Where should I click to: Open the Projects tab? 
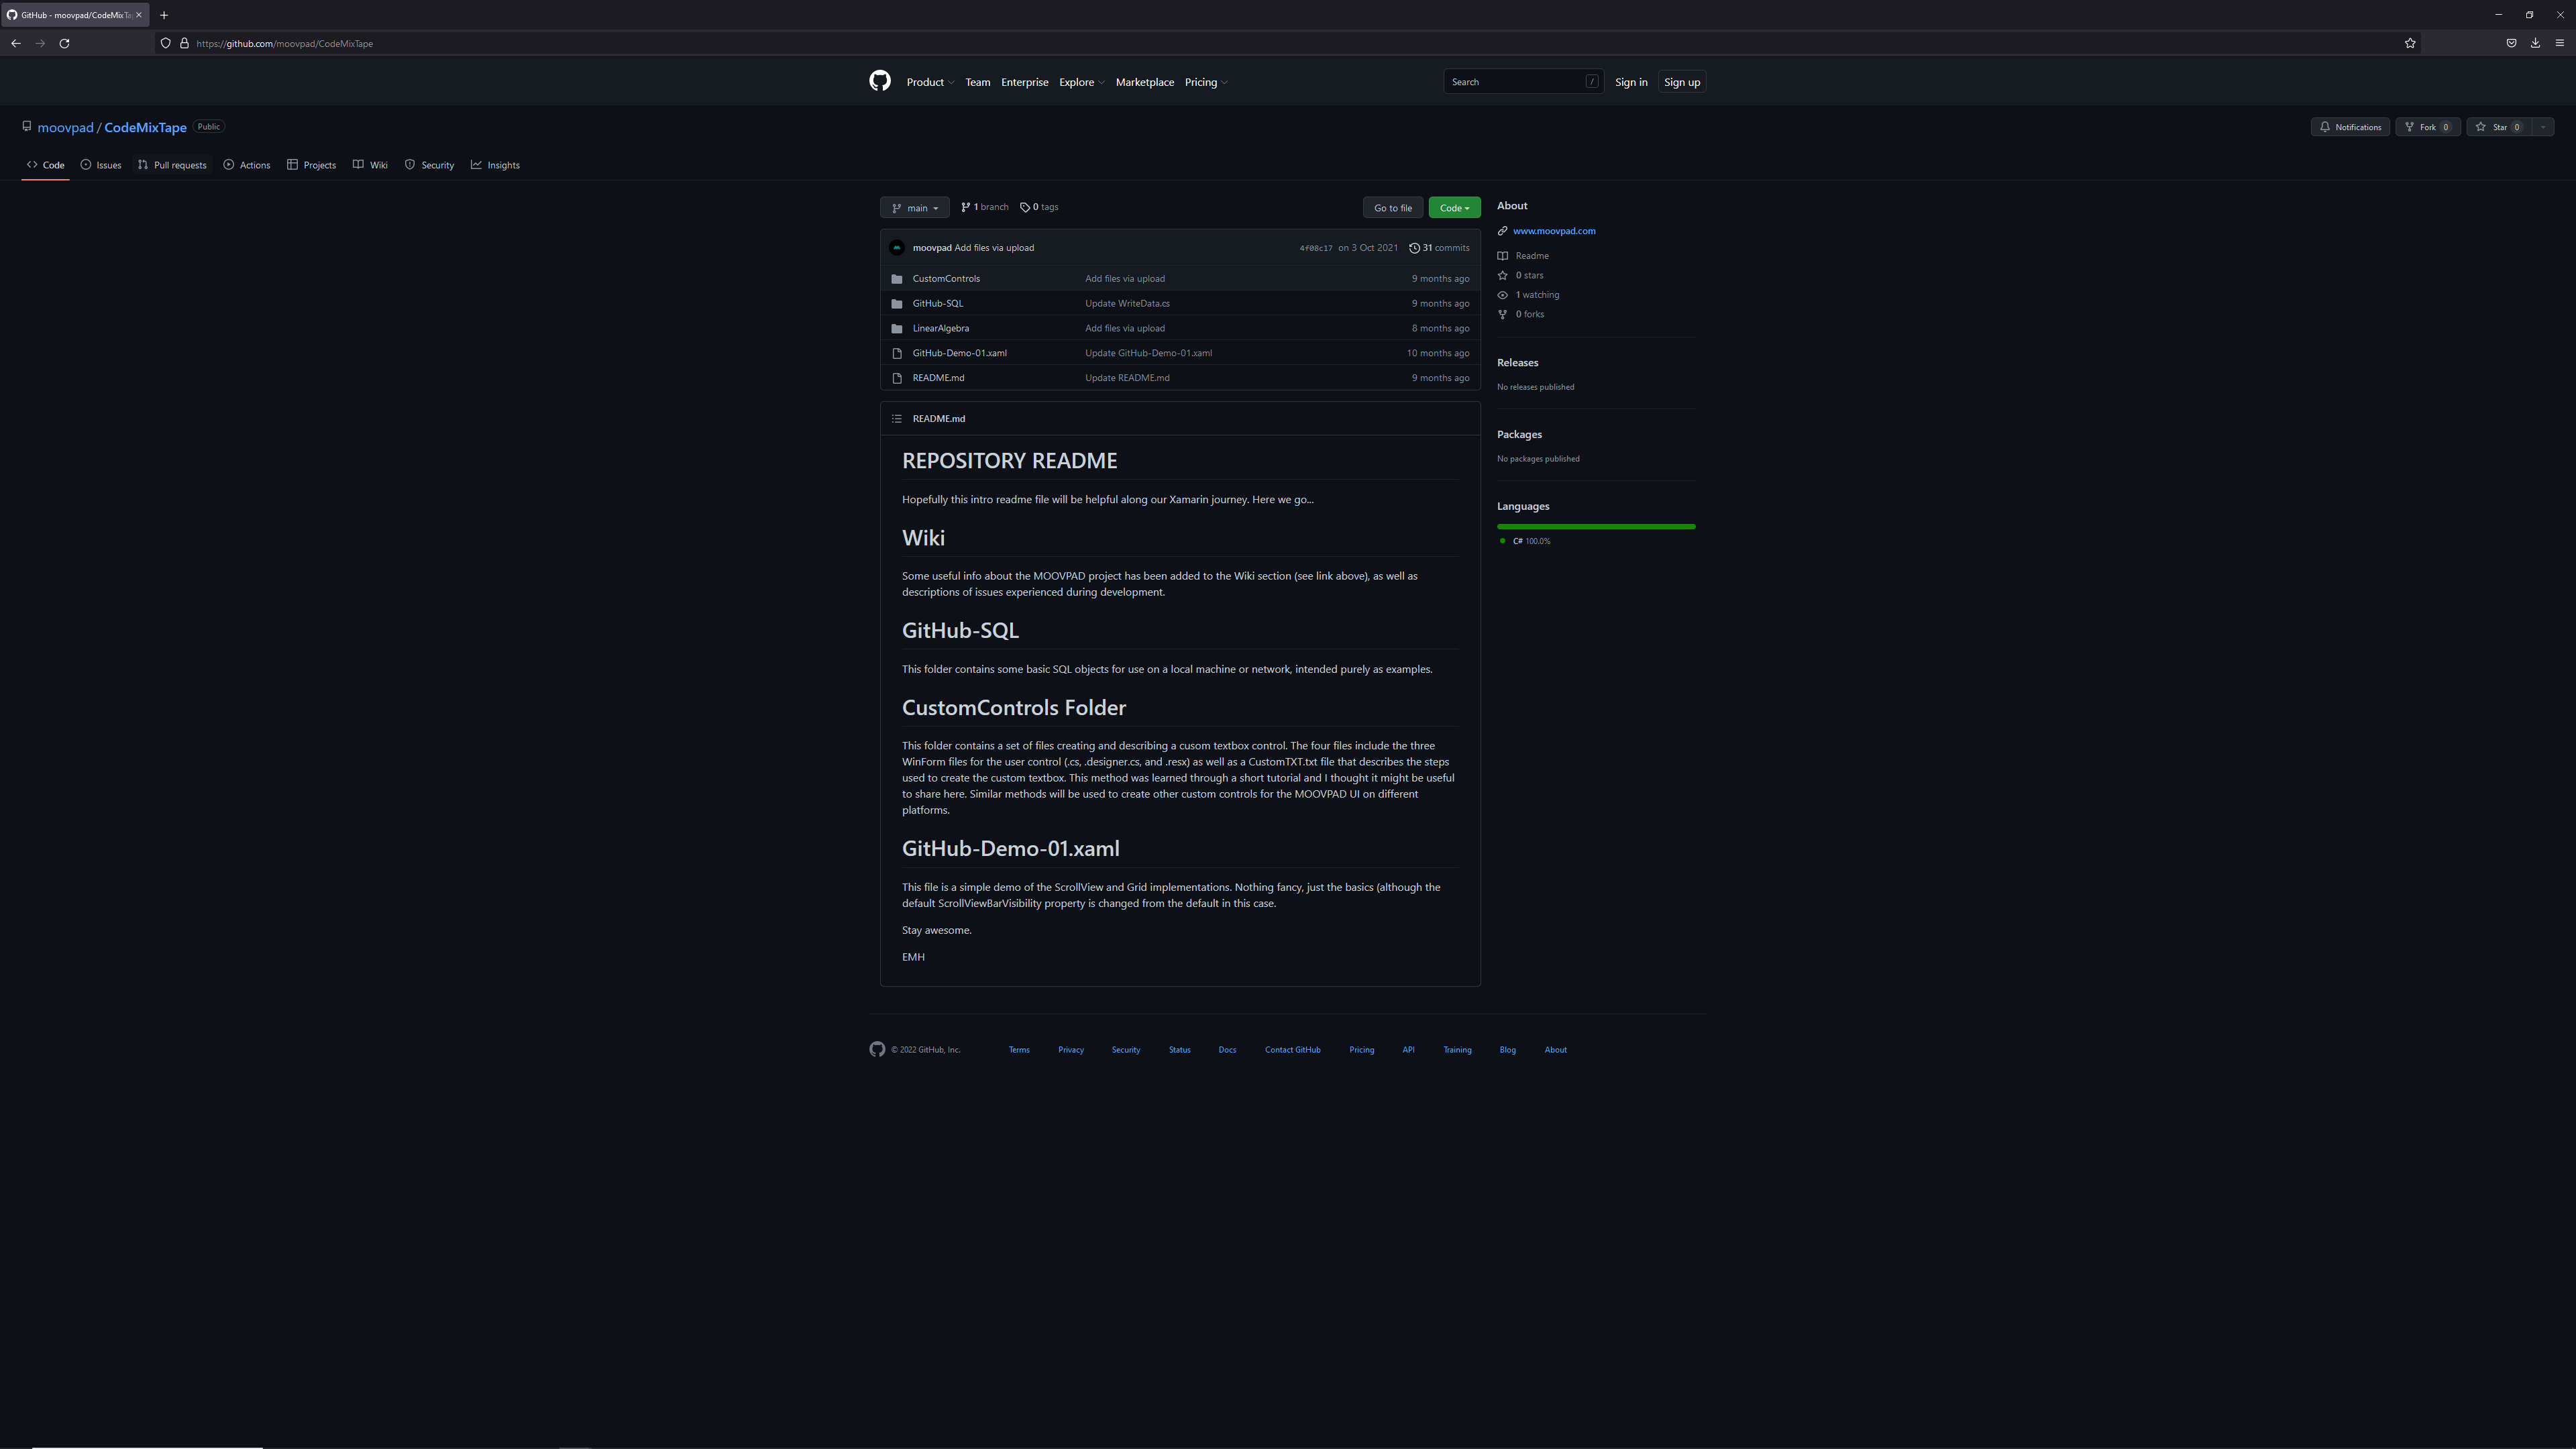tap(312, 165)
